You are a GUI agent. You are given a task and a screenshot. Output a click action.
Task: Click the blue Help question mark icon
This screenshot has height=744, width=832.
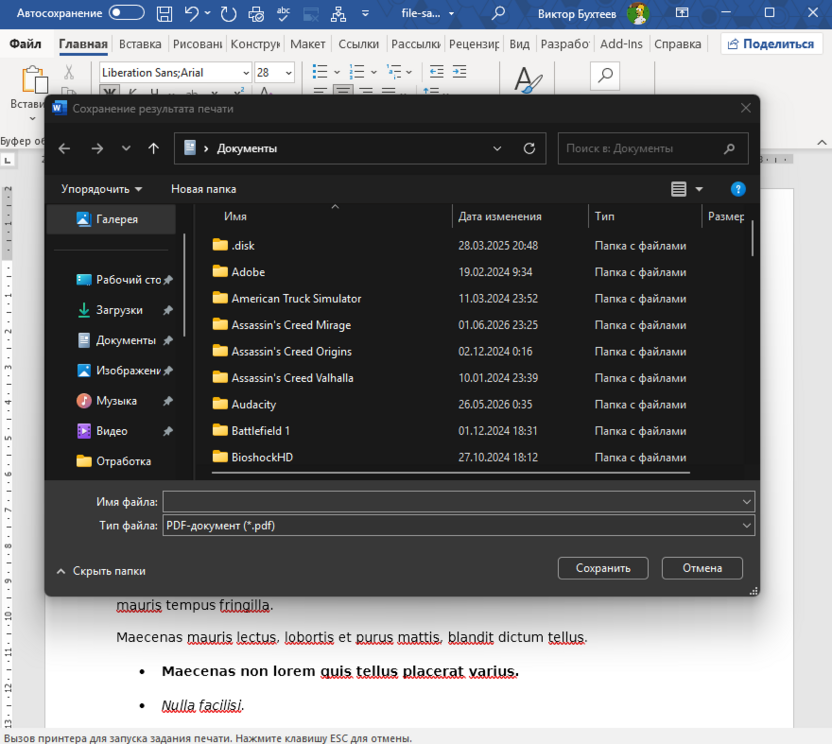tap(738, 189)
